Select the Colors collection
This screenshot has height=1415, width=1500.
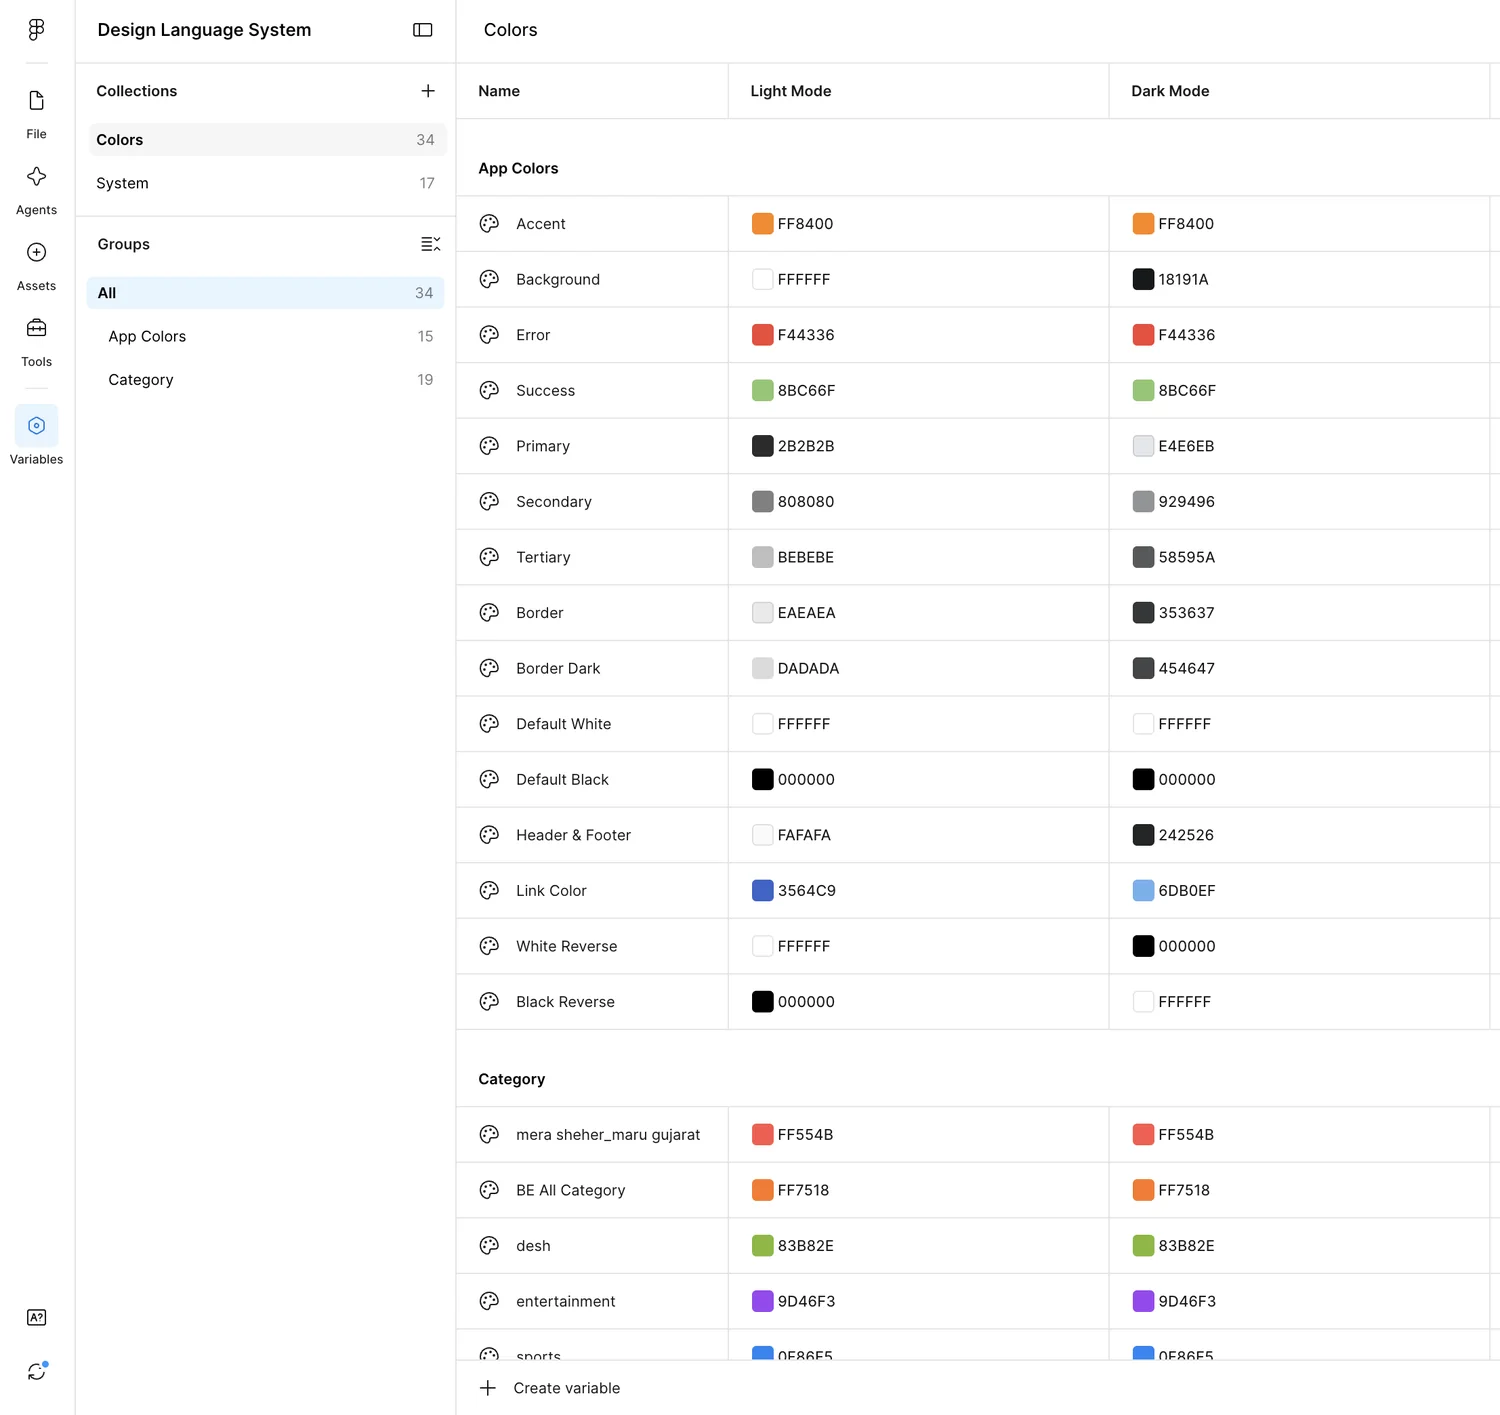point(267,140)
